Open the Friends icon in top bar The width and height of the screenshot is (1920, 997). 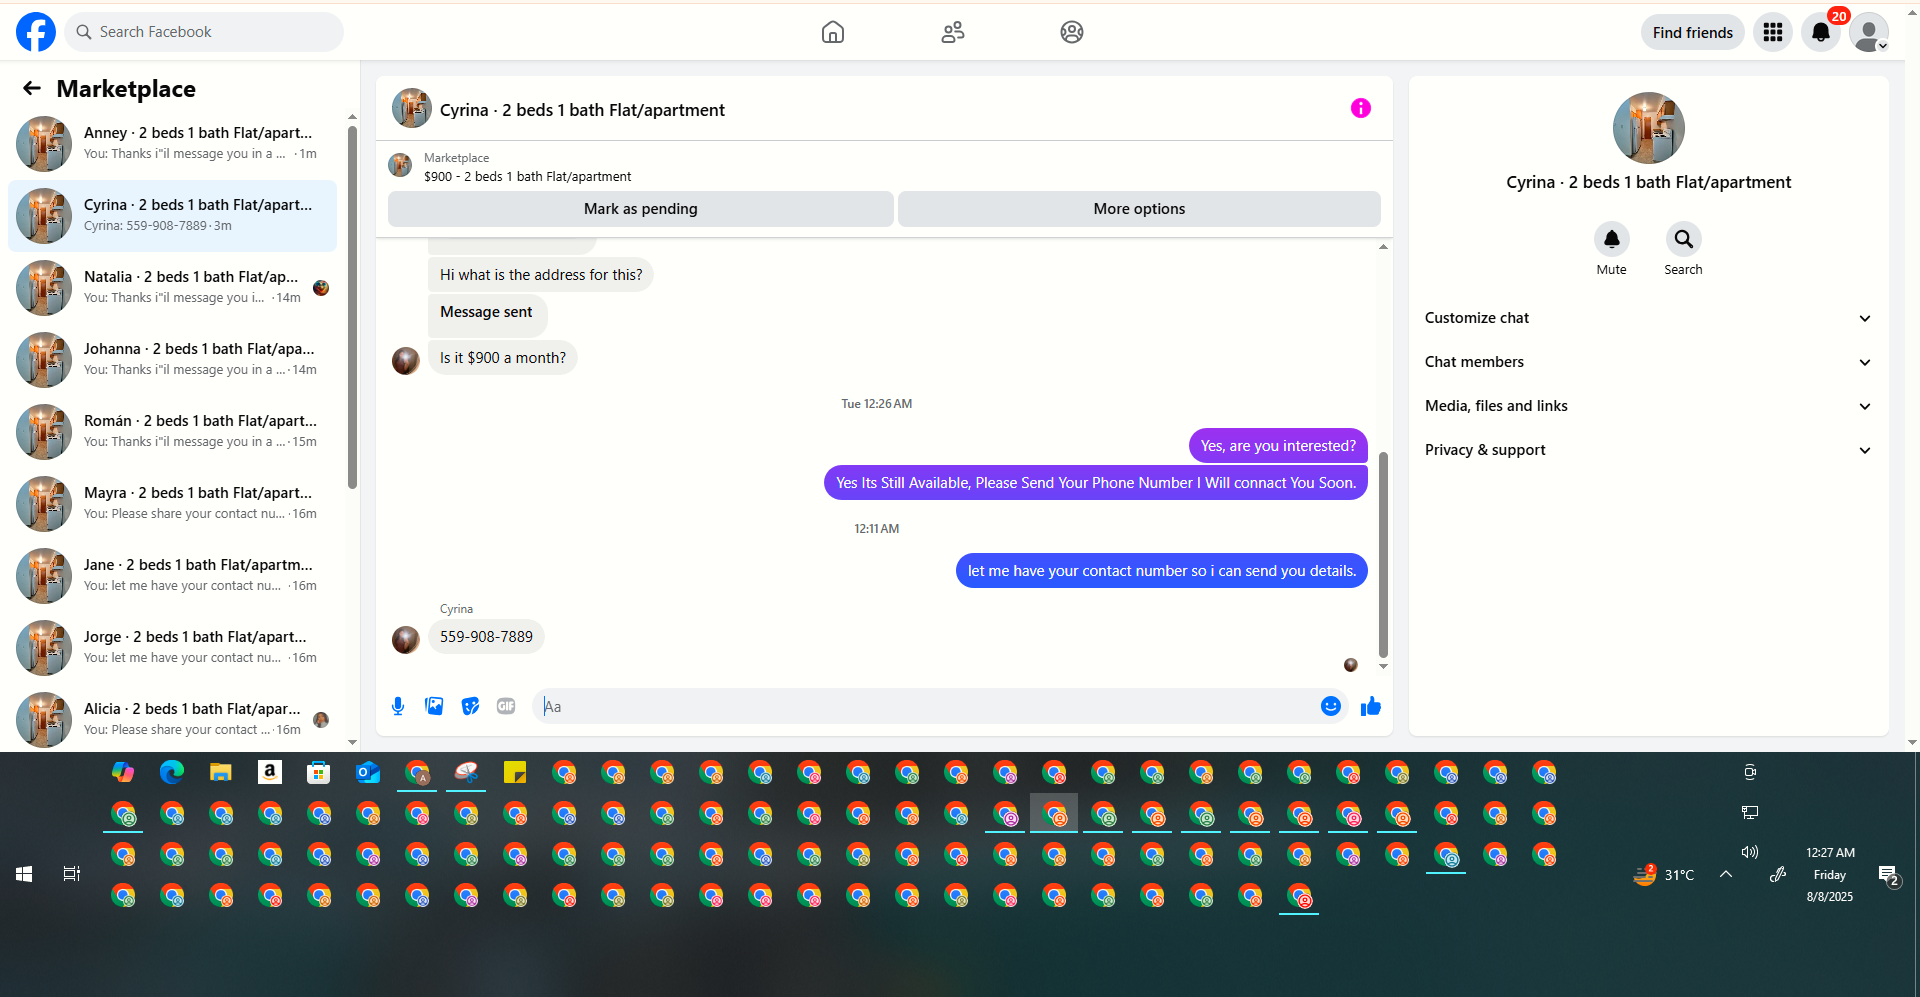coord(953,32)
